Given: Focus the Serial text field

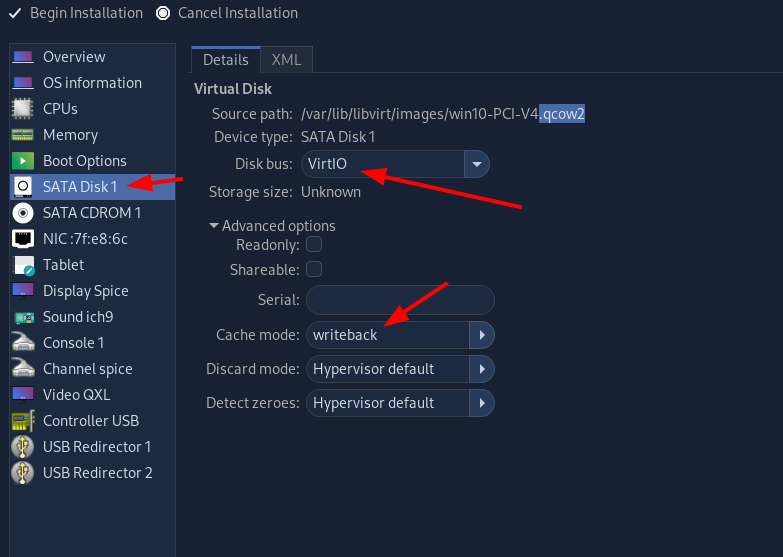Looking at the screenshot, I should click(x=400, y=300).
